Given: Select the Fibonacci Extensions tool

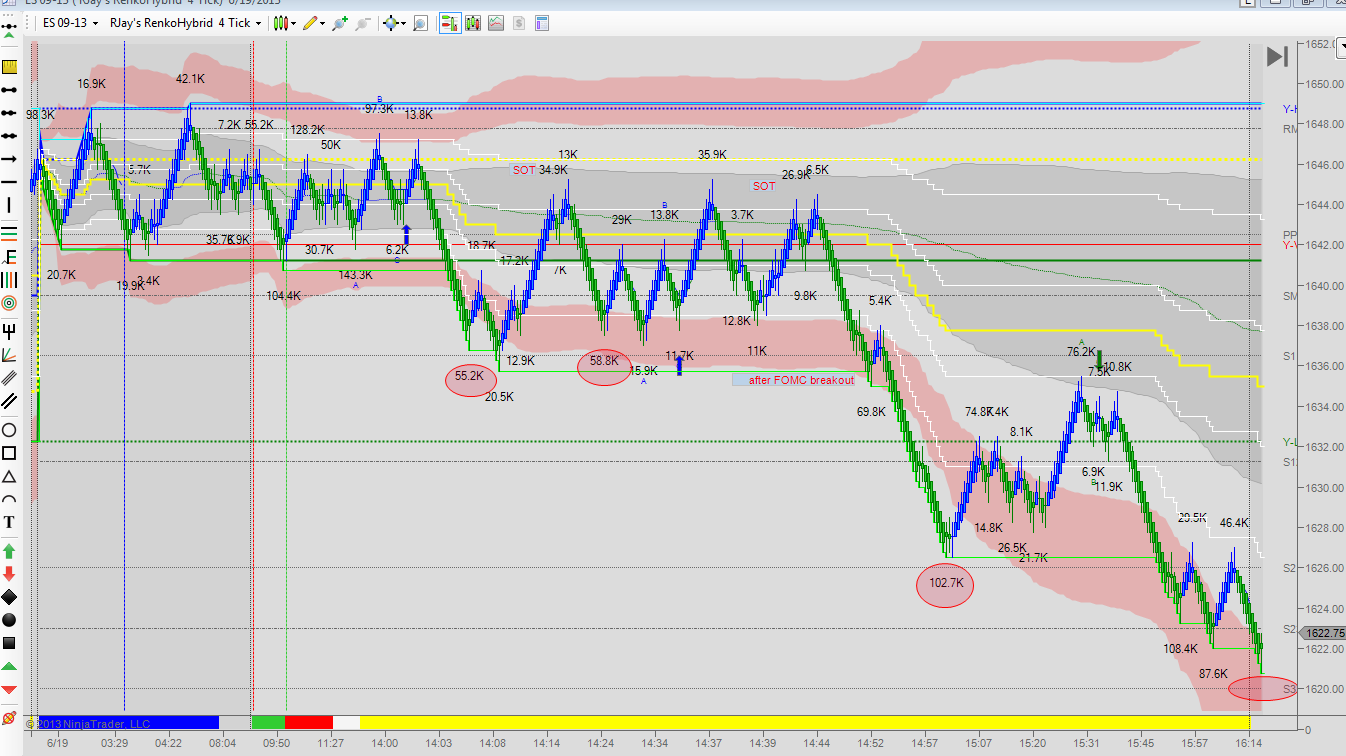Looking at the screenshot, I should 10,256.
